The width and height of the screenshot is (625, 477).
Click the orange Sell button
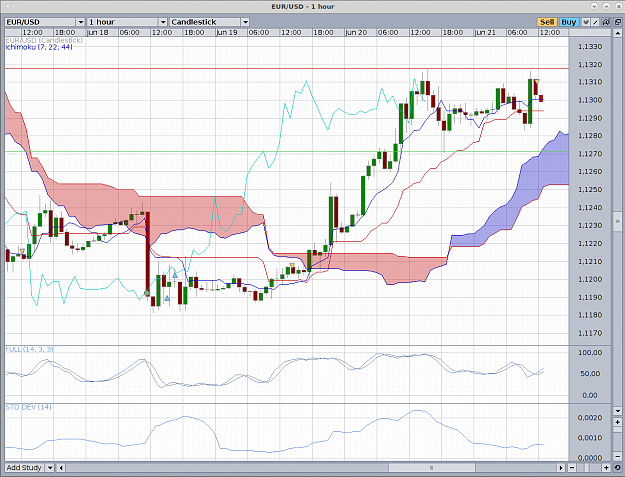click(x=547, y=22)
